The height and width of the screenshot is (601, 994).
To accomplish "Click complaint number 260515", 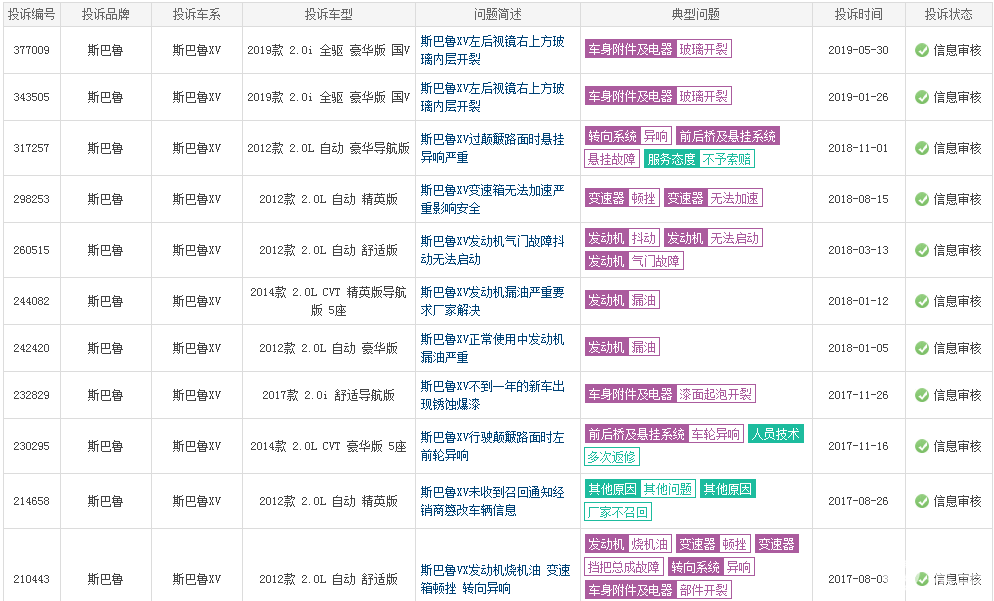I will point(32,250).
